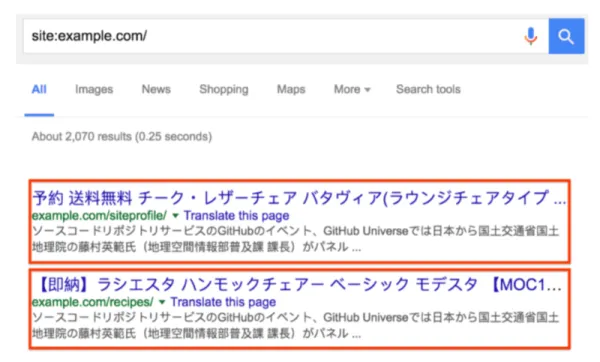
Task: Click the example.com/recipes/ green URL
Action: [93, 302]
